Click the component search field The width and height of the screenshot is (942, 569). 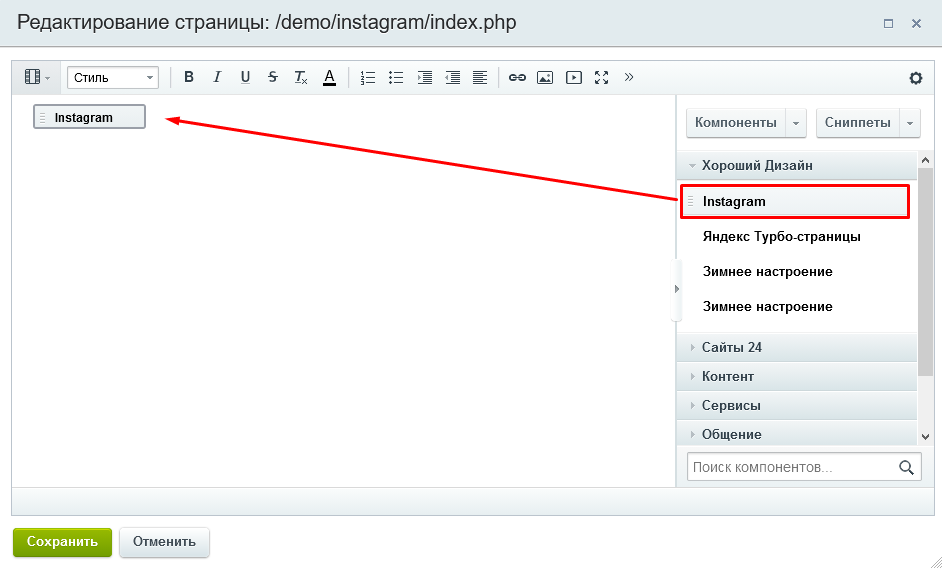point(790,467)
